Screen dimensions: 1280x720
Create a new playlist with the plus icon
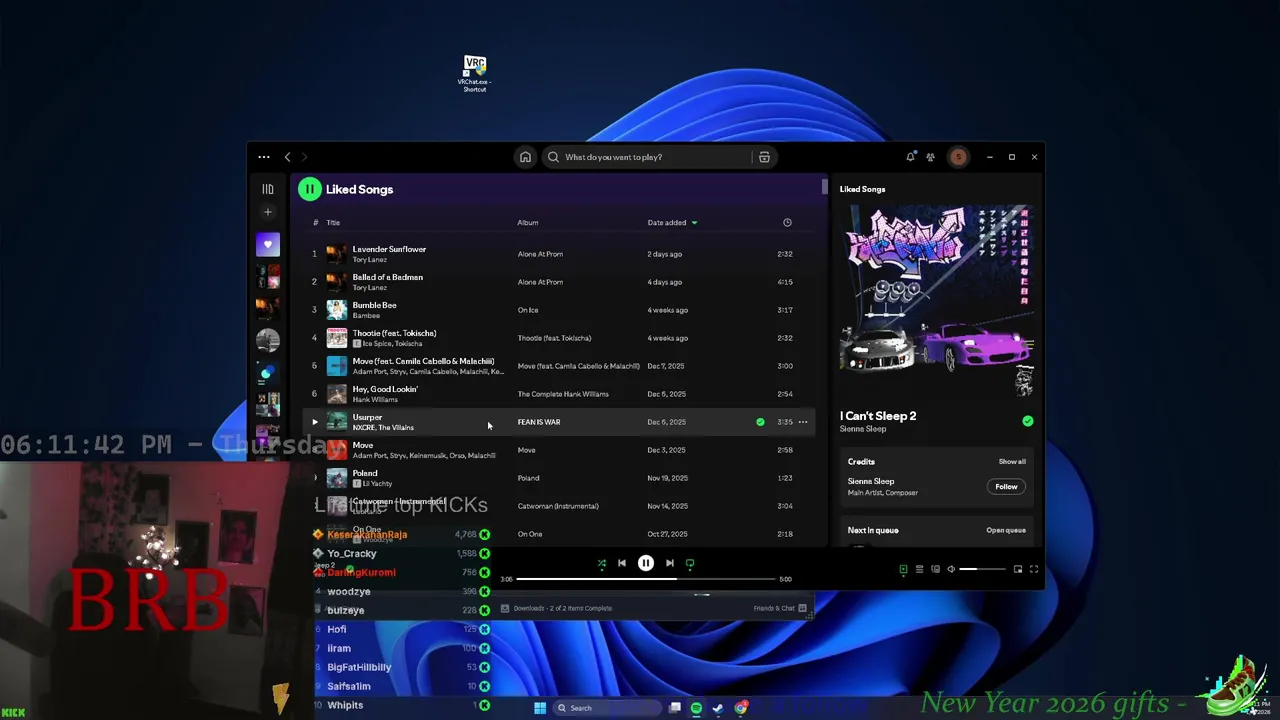point(267,212)
